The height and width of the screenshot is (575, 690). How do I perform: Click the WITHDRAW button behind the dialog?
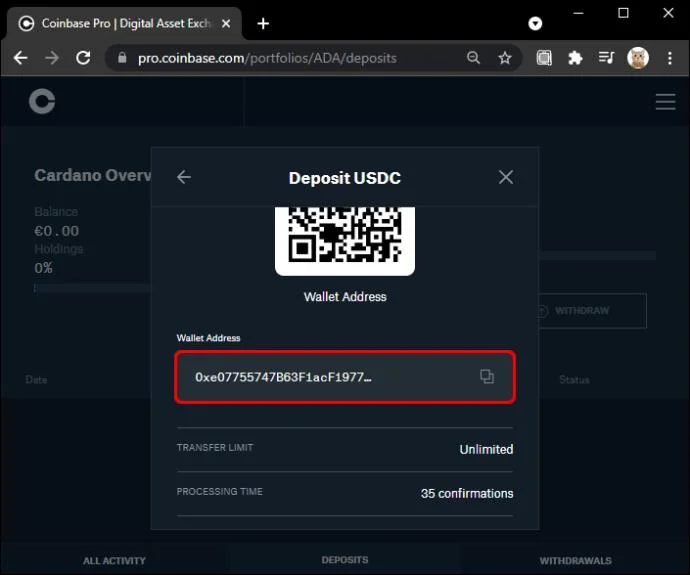593,311
